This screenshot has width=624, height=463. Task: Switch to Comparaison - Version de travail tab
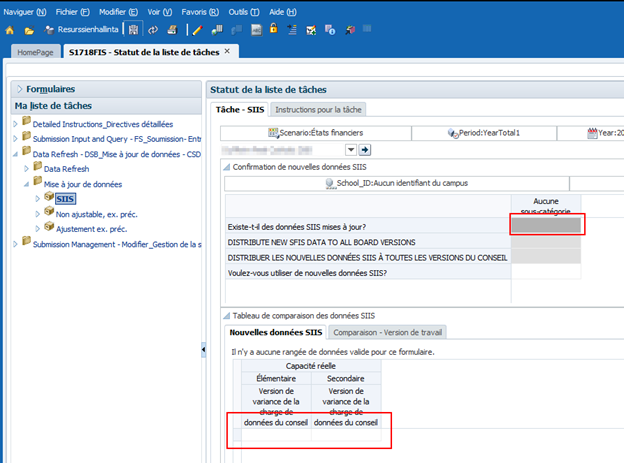click(x=389, y=332)
